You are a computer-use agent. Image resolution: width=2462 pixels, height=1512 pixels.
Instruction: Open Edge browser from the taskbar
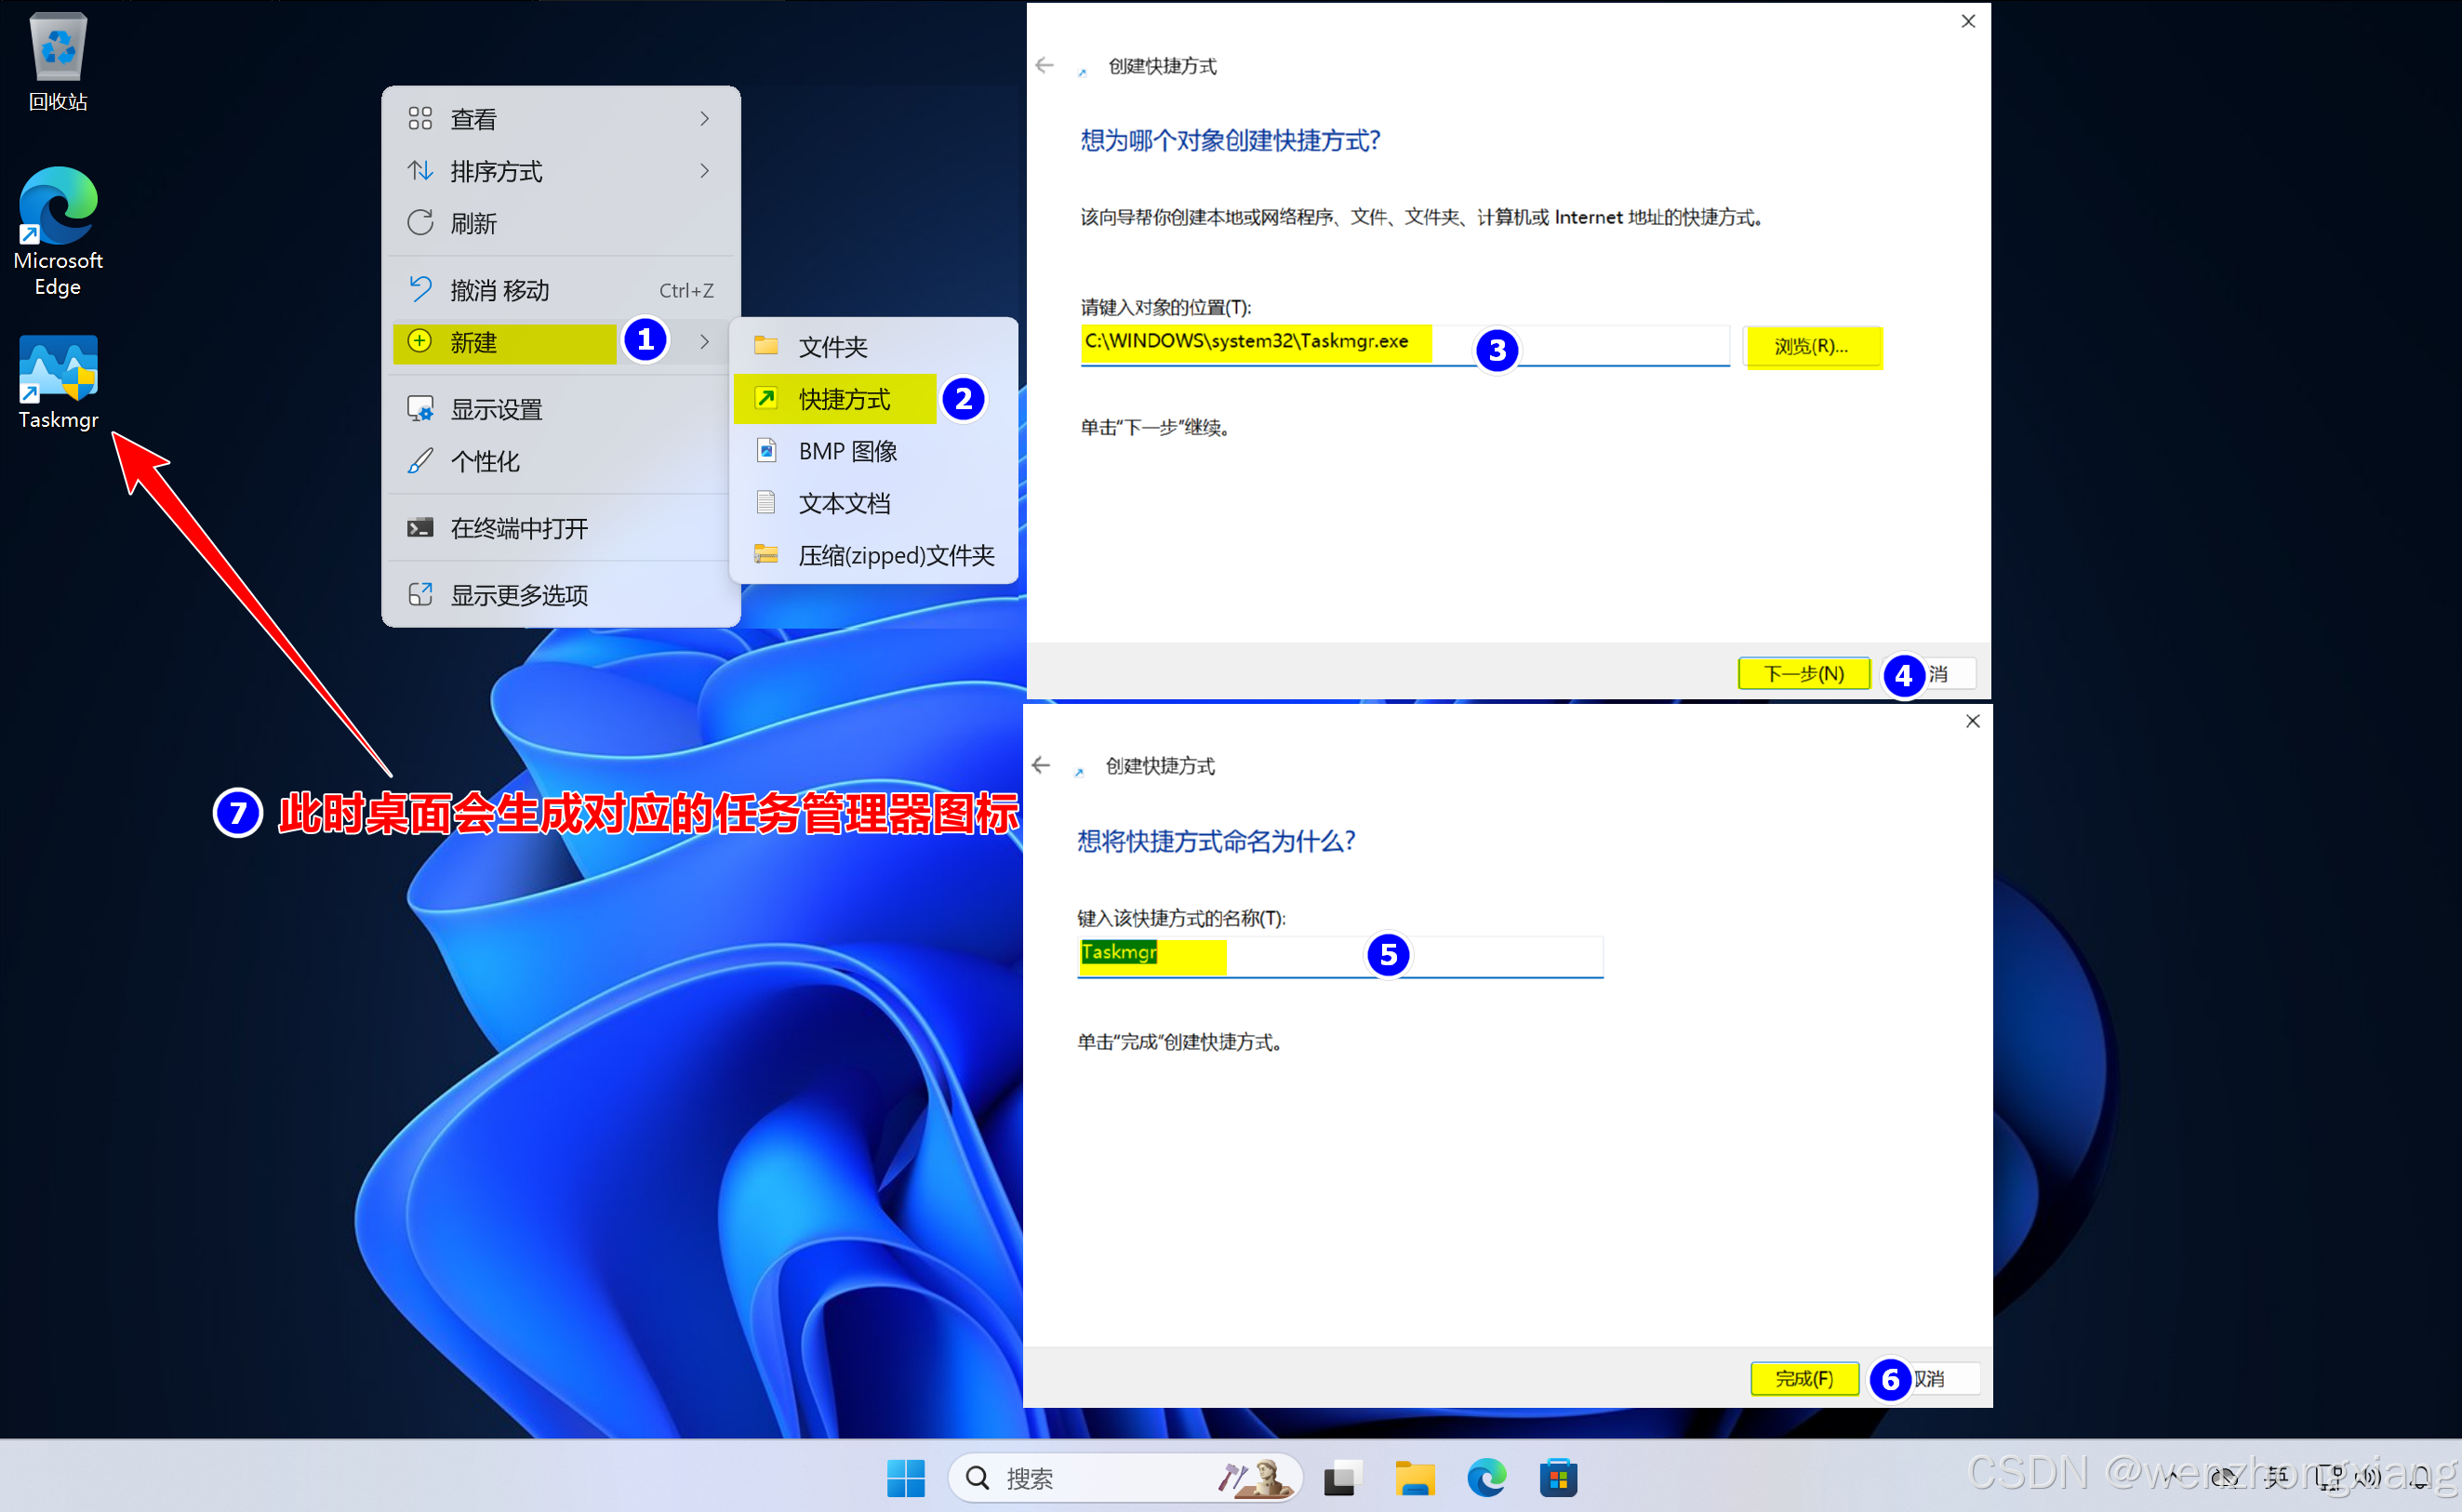[1486, 1477]
